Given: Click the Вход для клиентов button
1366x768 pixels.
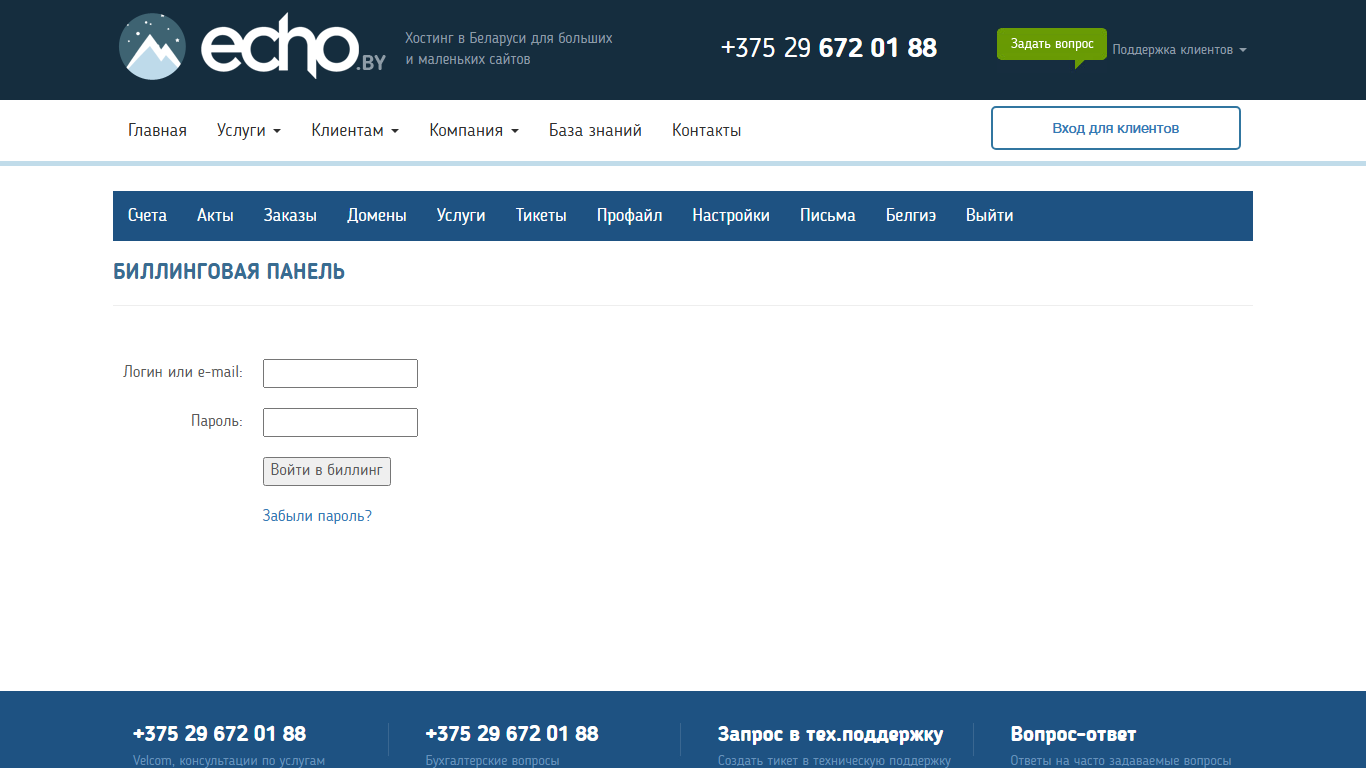Looking at the screenshot, I should pos(1116,128).
